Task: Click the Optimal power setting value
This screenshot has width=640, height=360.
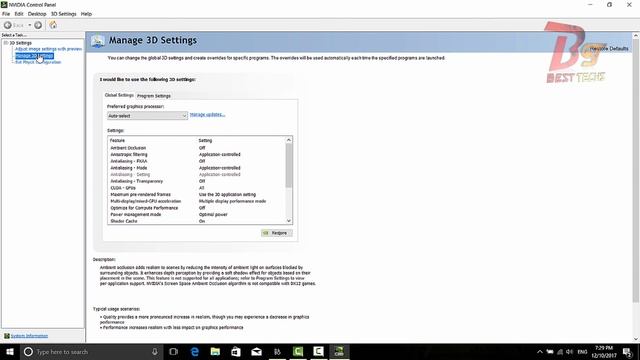Action: click(x=213, y=215)
